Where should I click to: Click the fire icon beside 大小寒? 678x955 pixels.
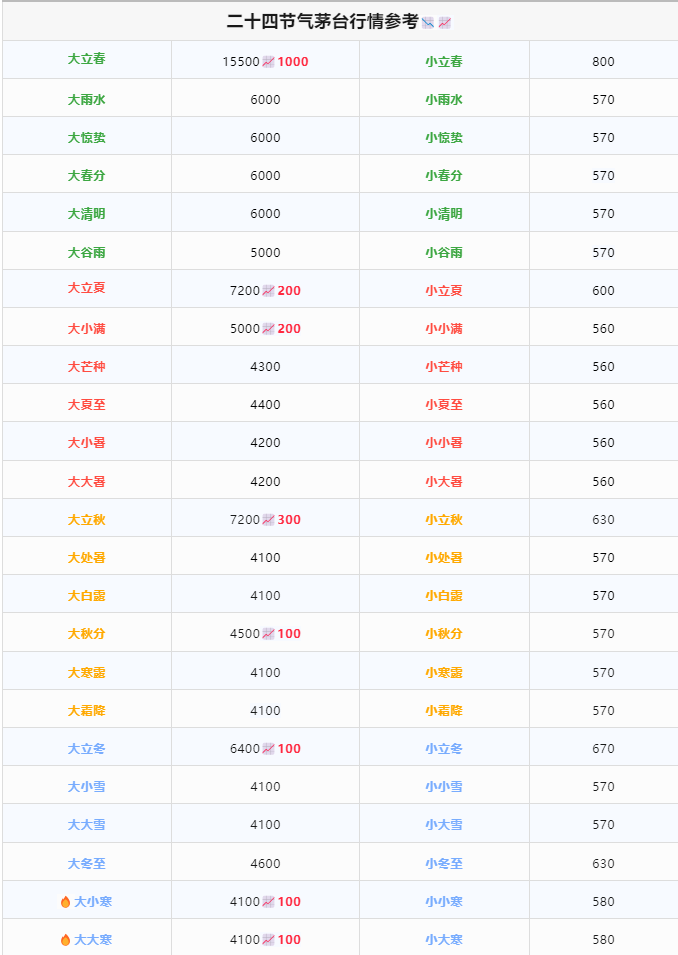click(65, 901)
